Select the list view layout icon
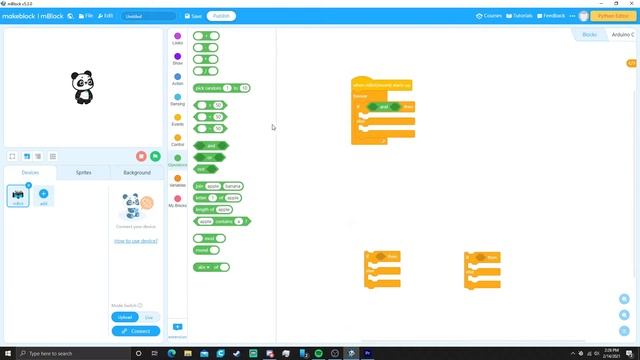Viewport: 640px width, 360px height. click(x=53, y=156)
